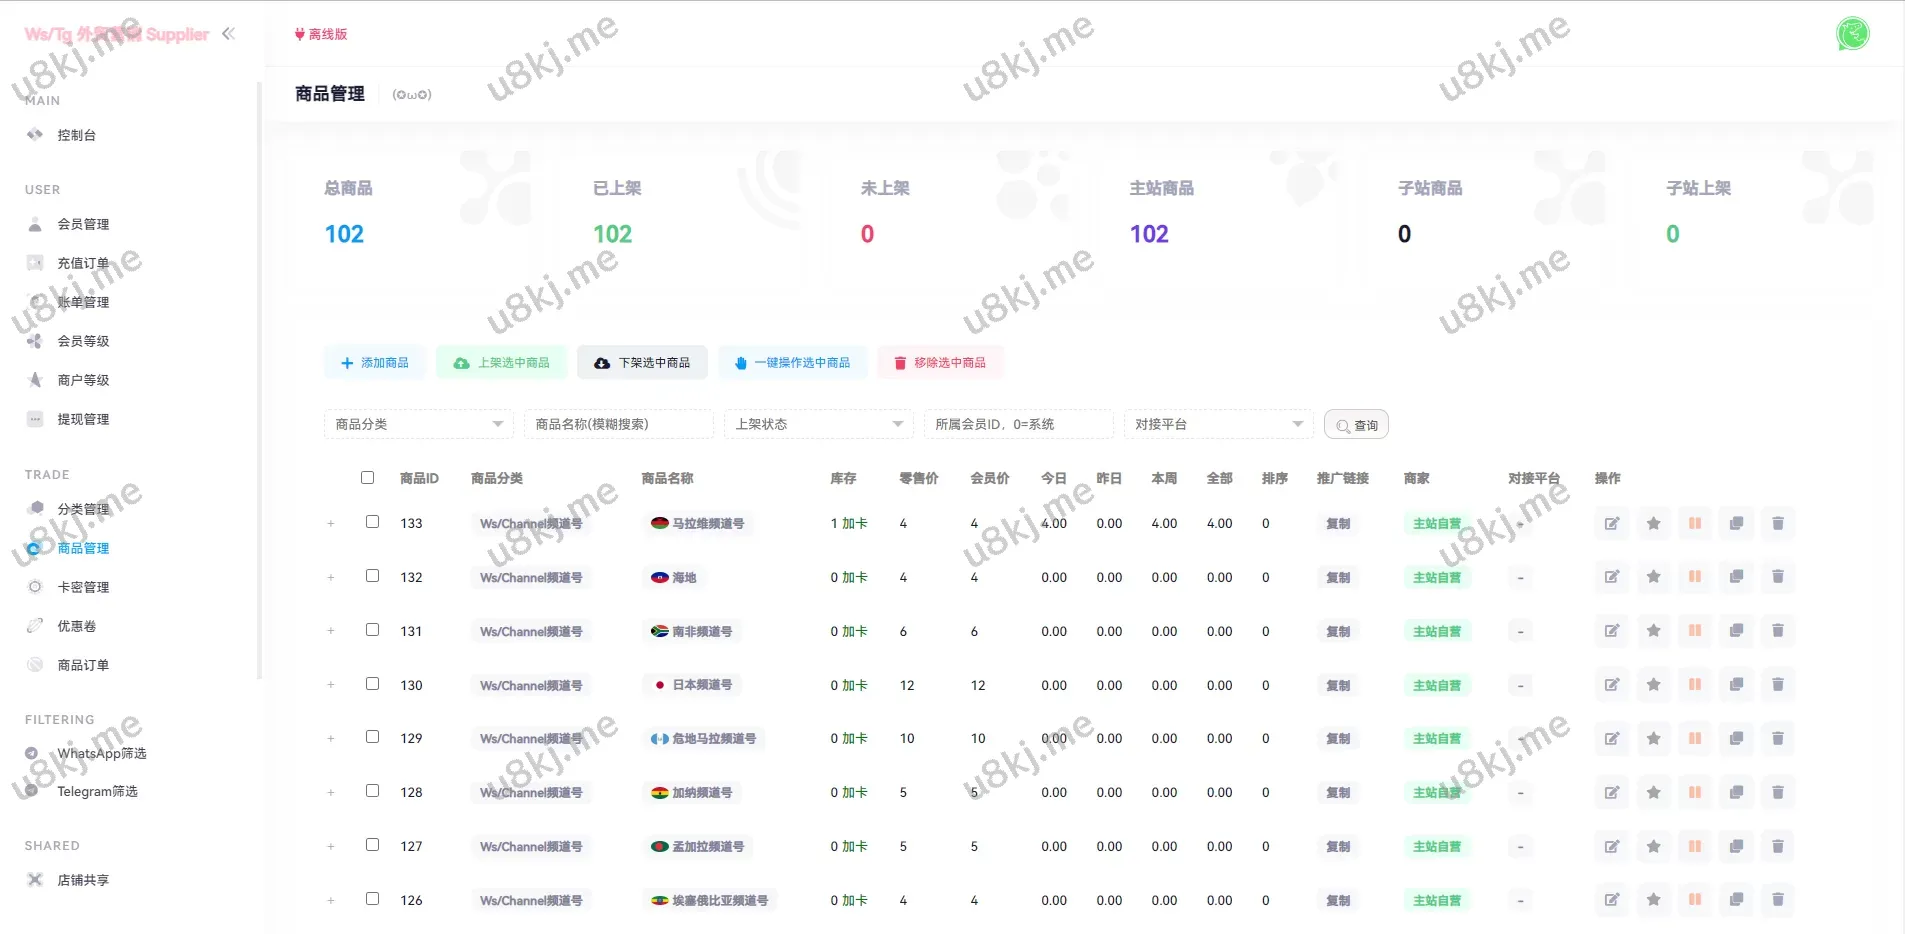The image size is (1905, 934).
Task: Open the 商品分类 dropdown filter
Action: click(x=418, y=424)
